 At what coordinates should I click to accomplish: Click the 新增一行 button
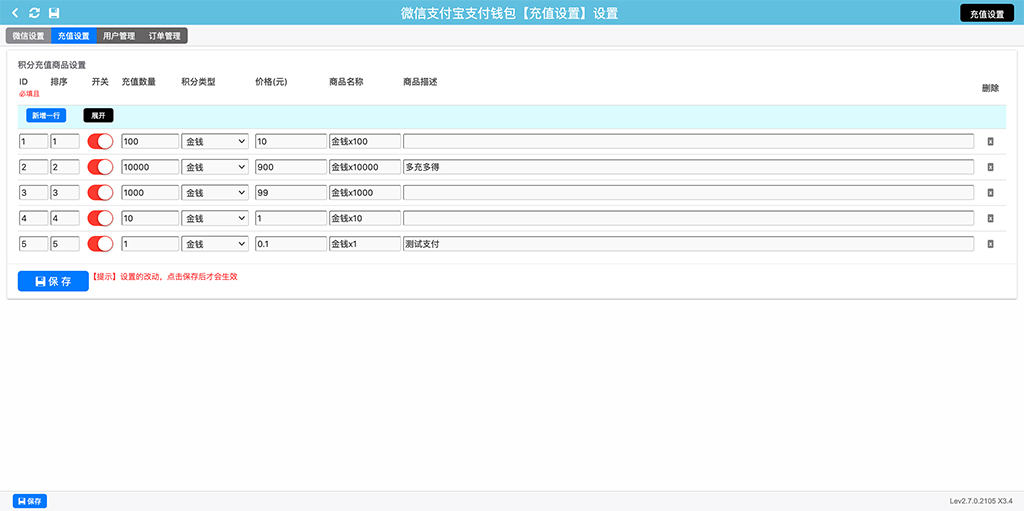click(46, 116)
